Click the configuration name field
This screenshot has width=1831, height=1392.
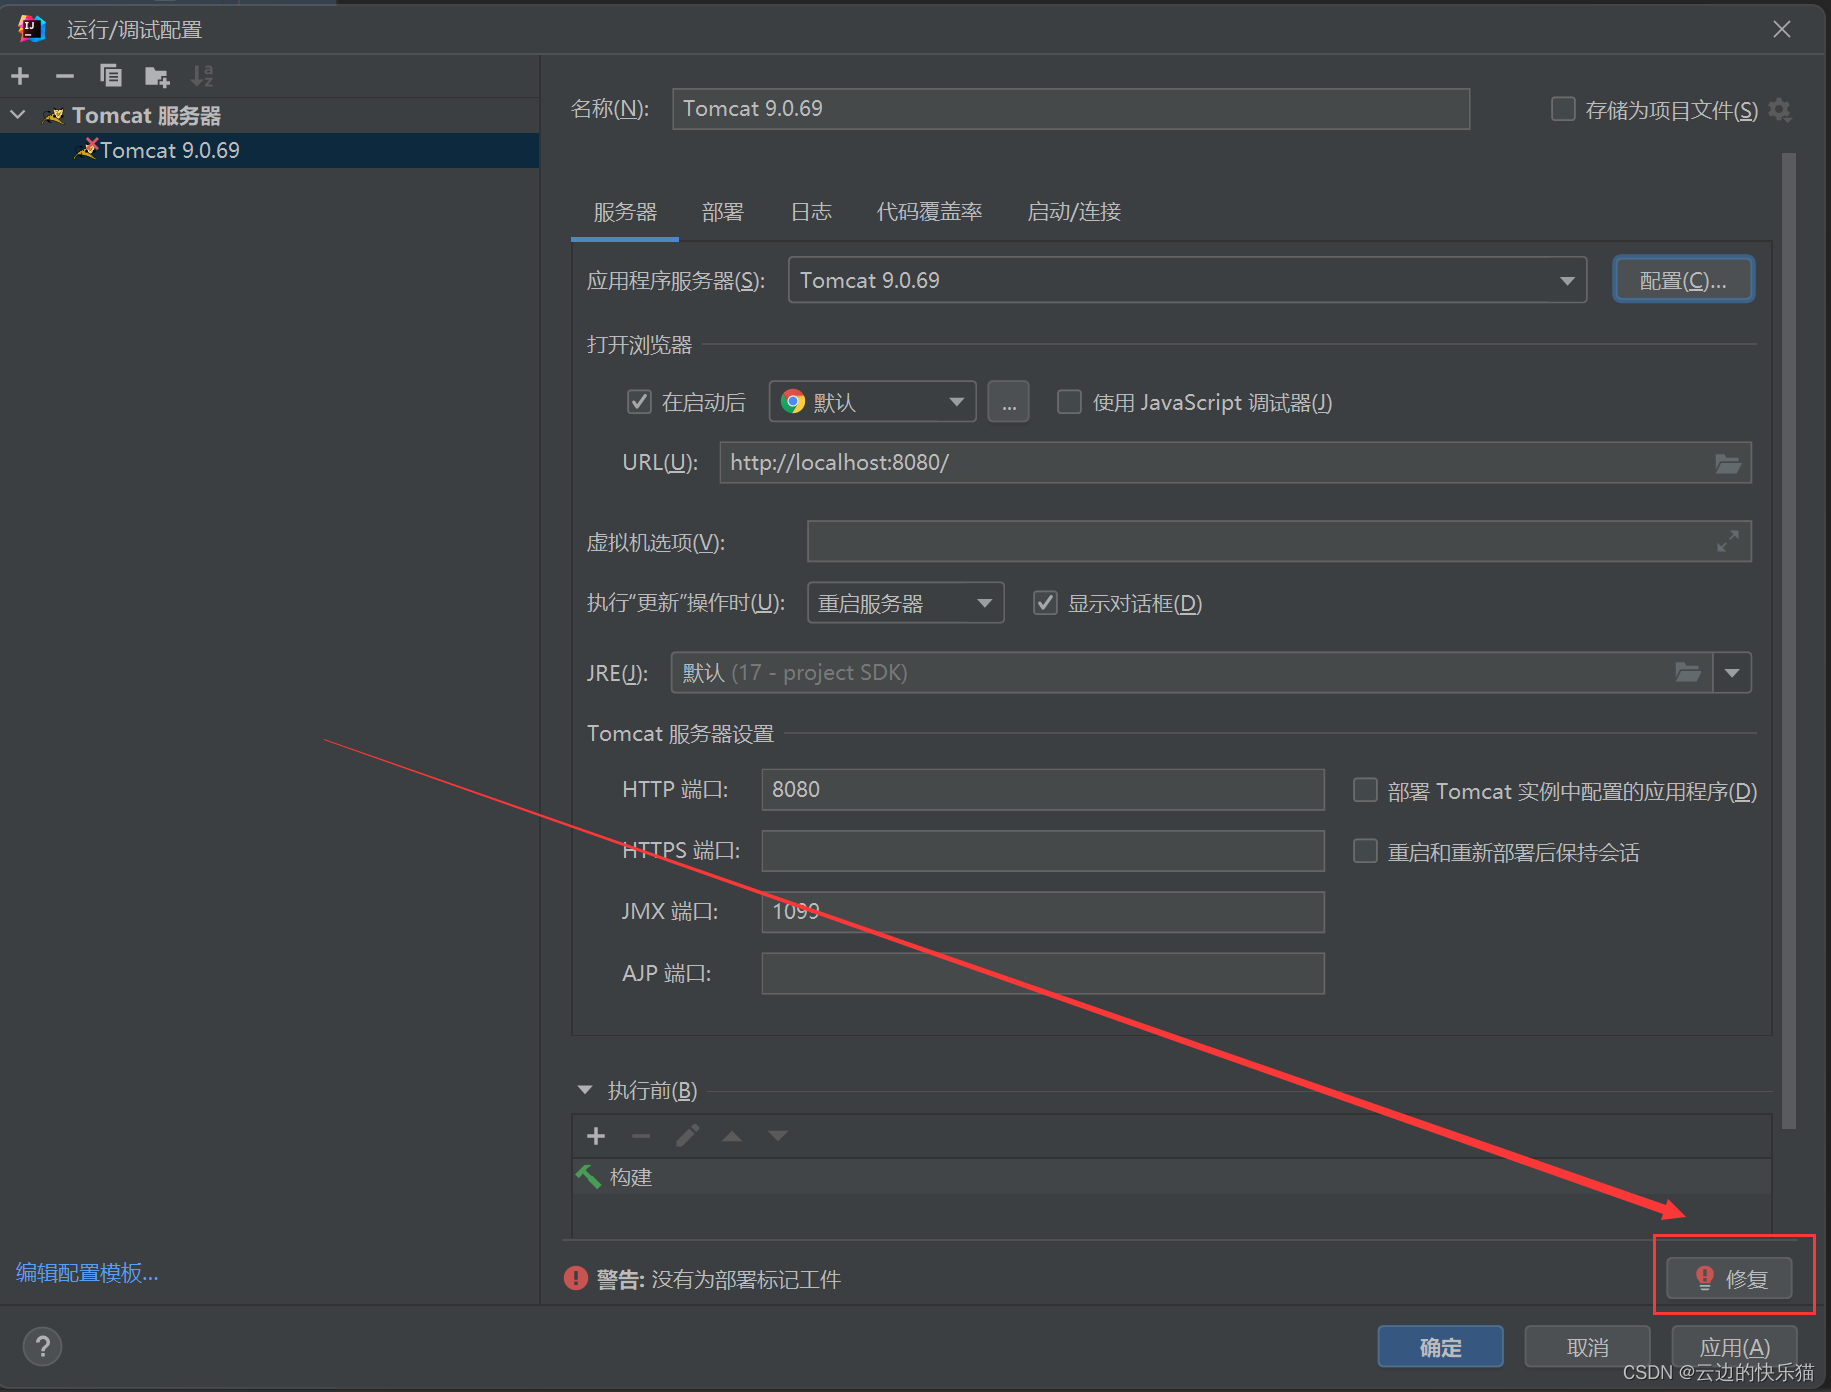pos(1071,109)
